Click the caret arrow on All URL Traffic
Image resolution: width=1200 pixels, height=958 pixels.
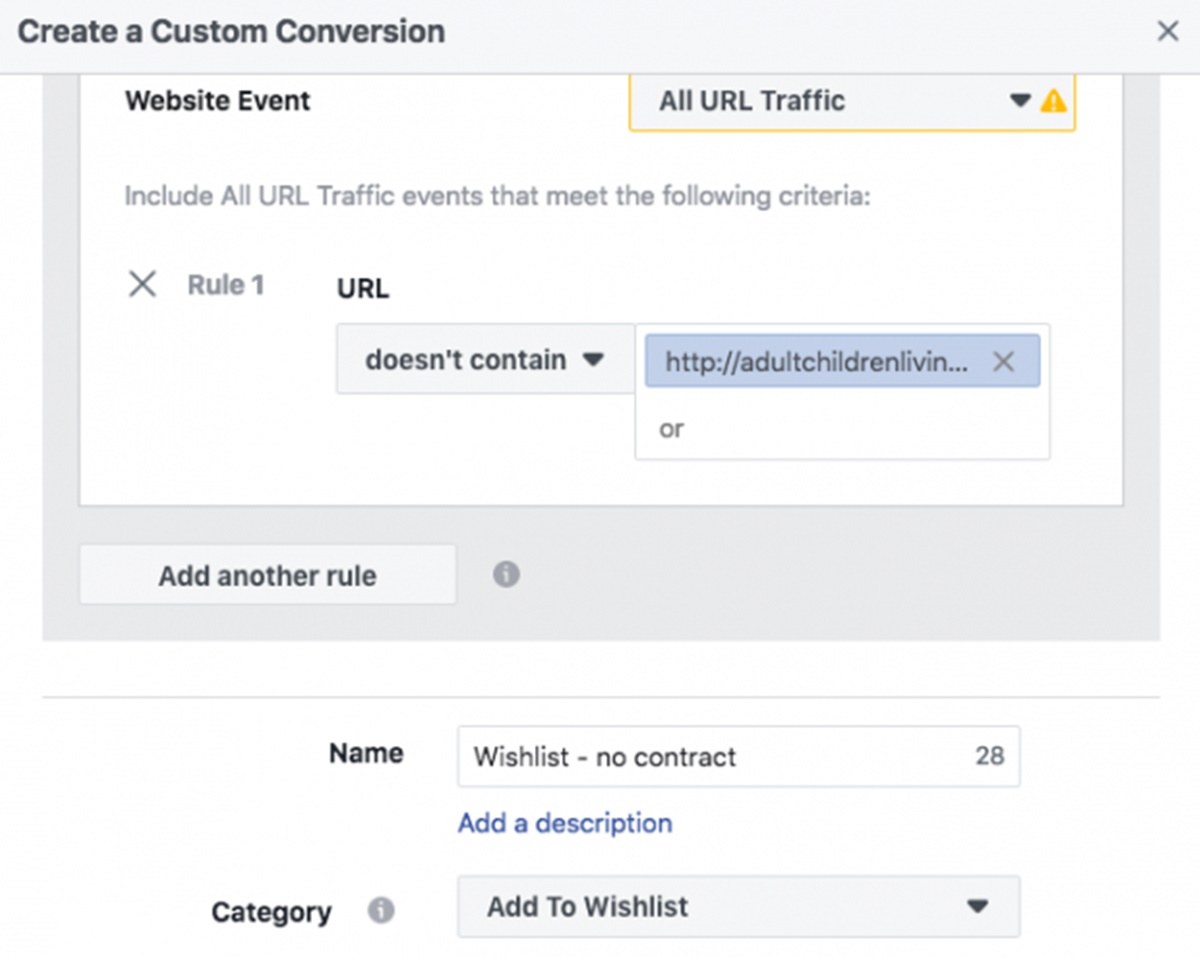pyautogui.click(x=1019, y=101)
